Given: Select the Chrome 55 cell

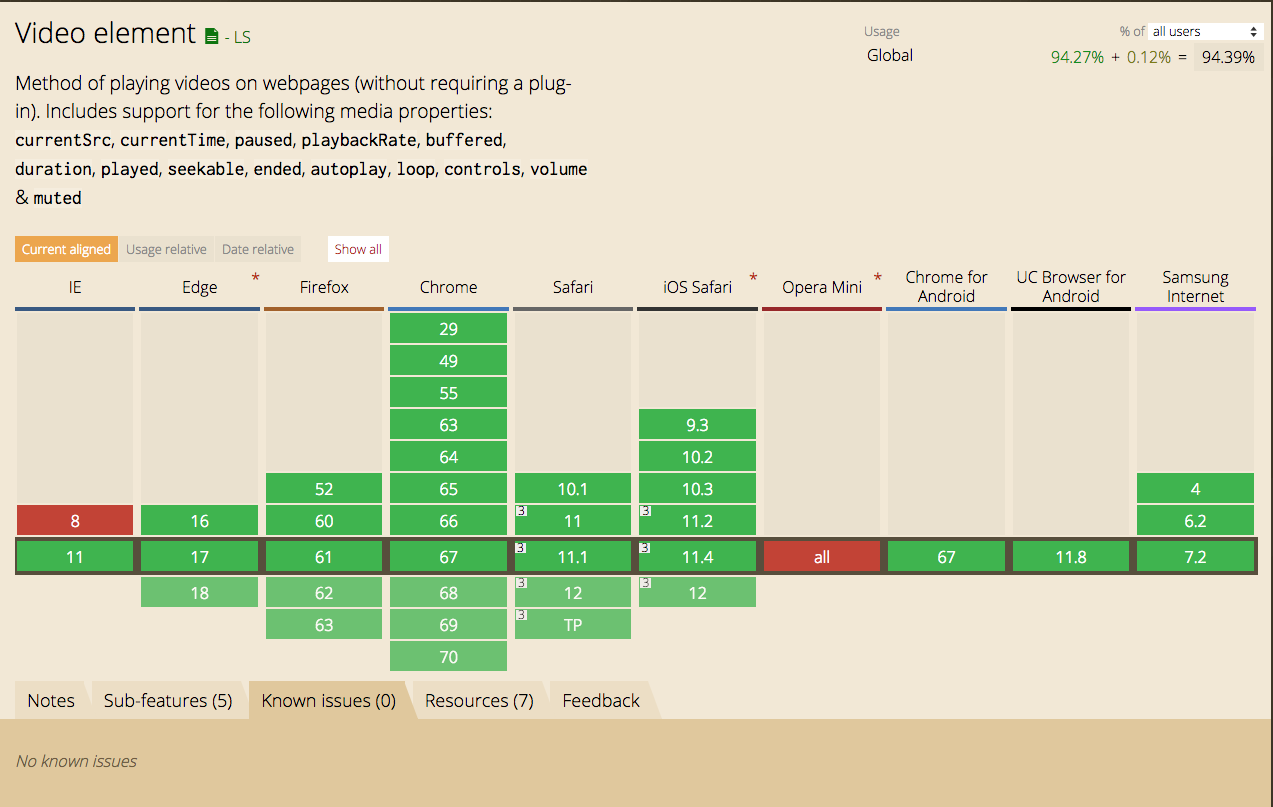Looking at the screenshot, I should pyautogui.click(x=448, y=392).
